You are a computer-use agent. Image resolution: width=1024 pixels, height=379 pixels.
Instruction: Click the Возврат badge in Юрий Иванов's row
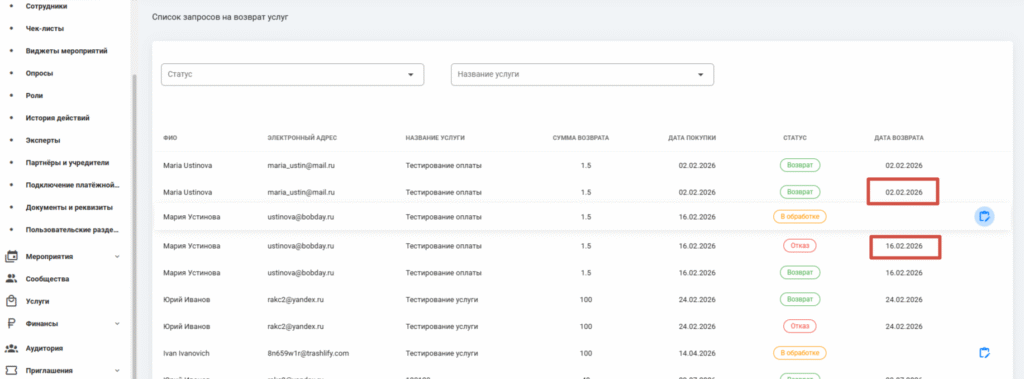(x=800, y=299)
